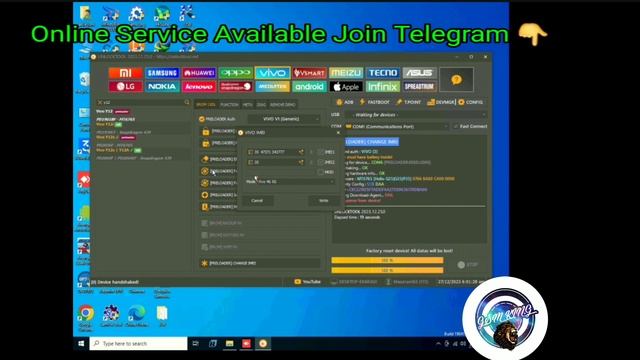Select the Oppo brand tile
The image size is (640, 360).
pos(236,73)
